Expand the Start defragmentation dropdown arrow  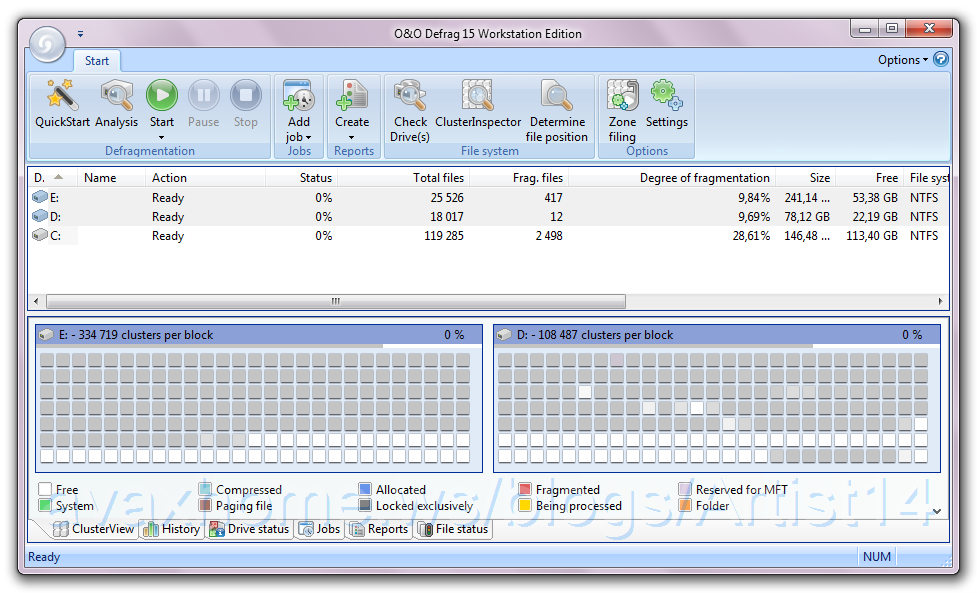(x=162, y=137)
